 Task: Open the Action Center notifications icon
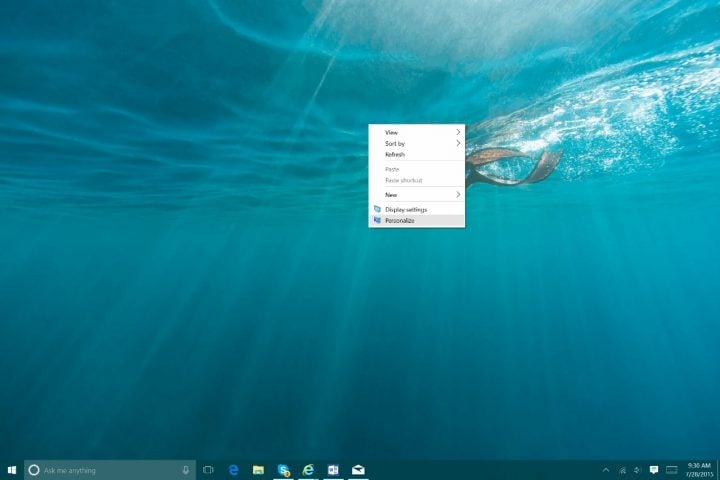pyautogui.click(x=654, y=470)
